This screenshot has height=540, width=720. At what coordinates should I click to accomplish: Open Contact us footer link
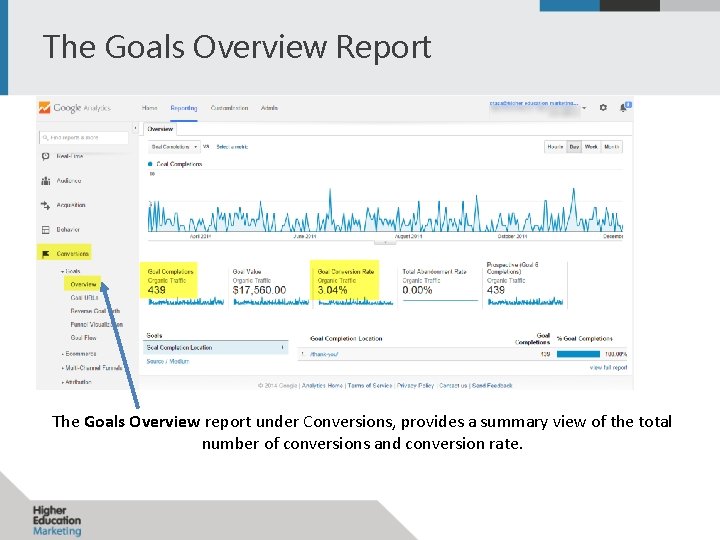click(x=453, y=386)
